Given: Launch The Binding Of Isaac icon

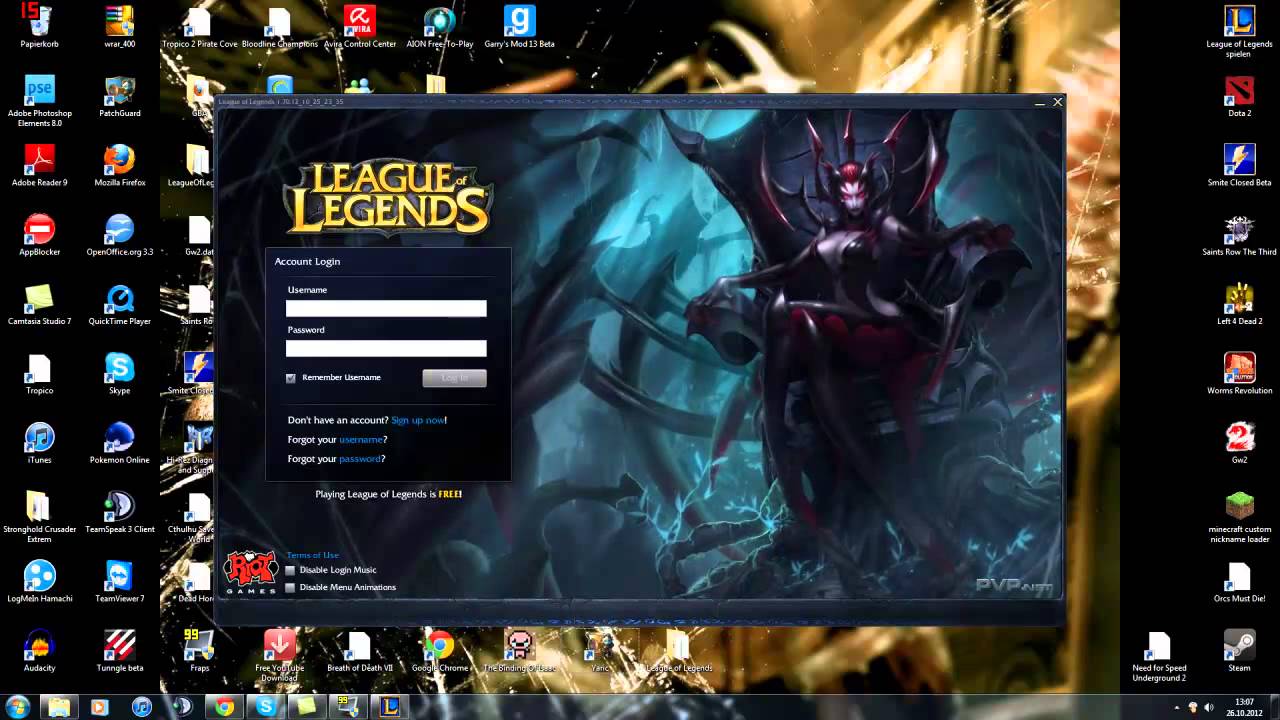Looking at the screenshot, I should click(x=519, y=650).
